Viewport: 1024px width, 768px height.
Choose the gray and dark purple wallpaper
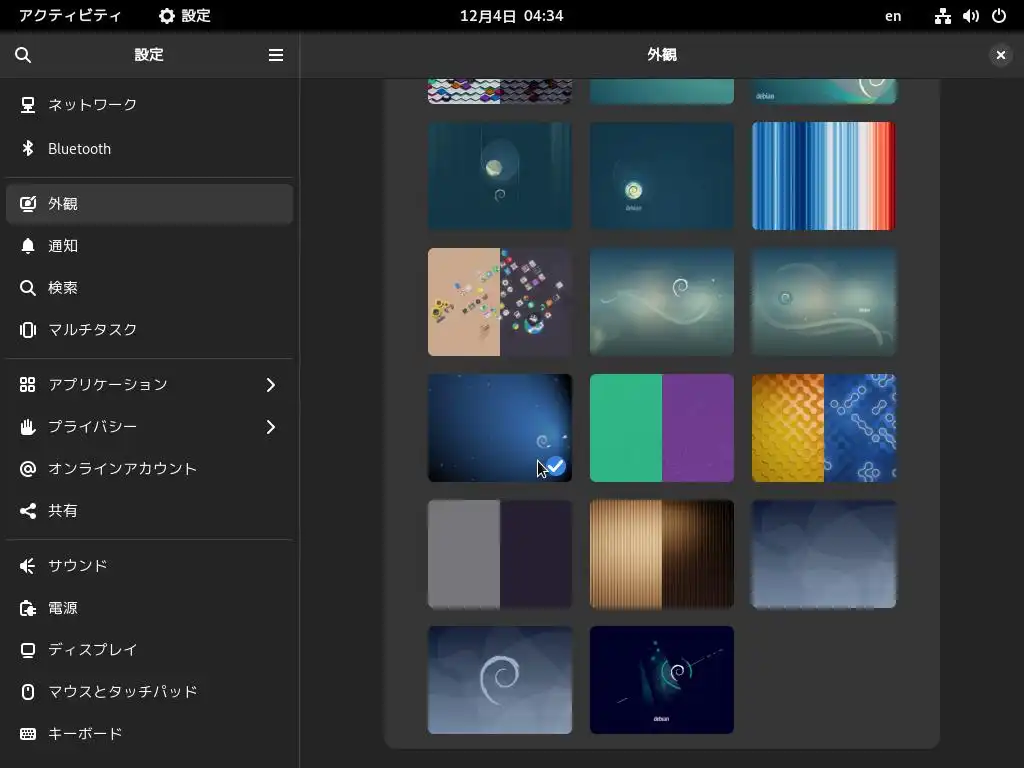pos(500,554)
